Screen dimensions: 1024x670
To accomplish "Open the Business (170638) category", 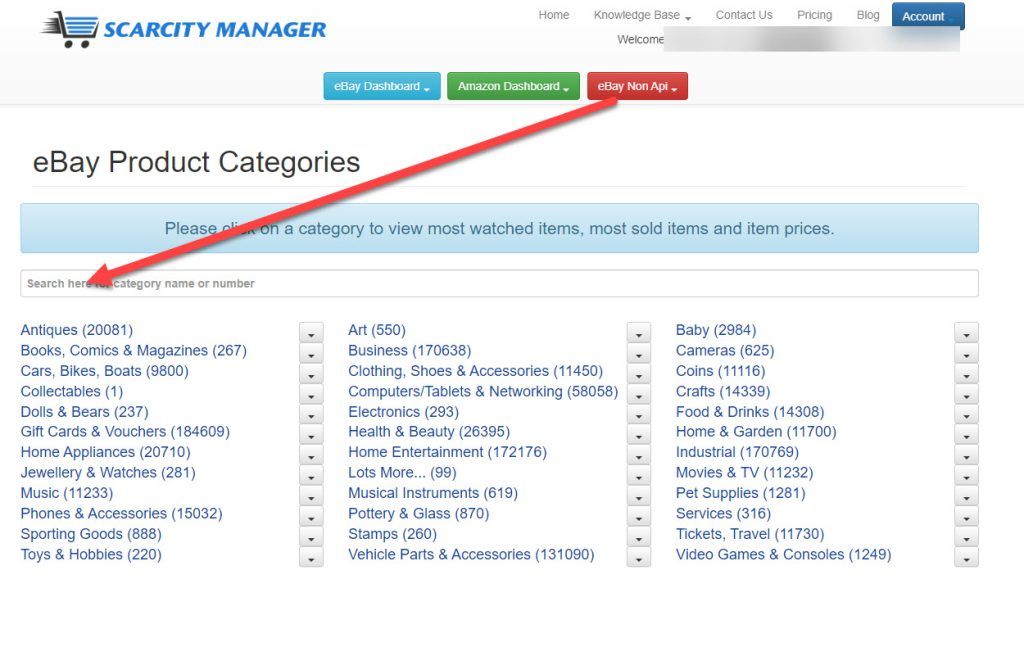I will [409, 351].
